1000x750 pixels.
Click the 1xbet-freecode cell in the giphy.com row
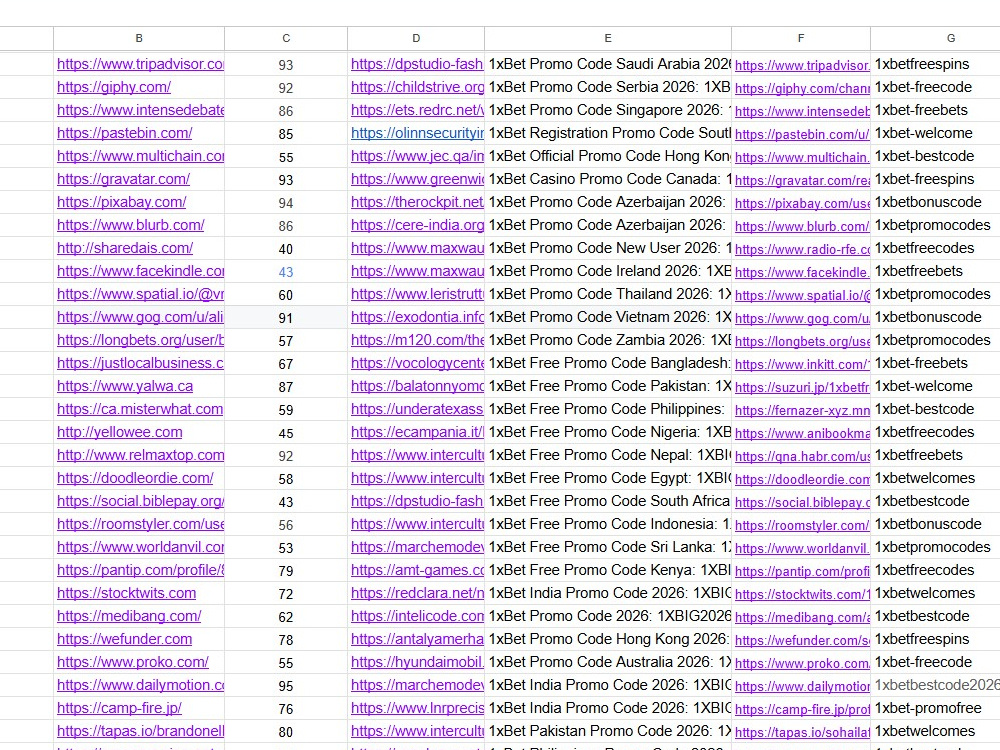(x=936, y=87)
